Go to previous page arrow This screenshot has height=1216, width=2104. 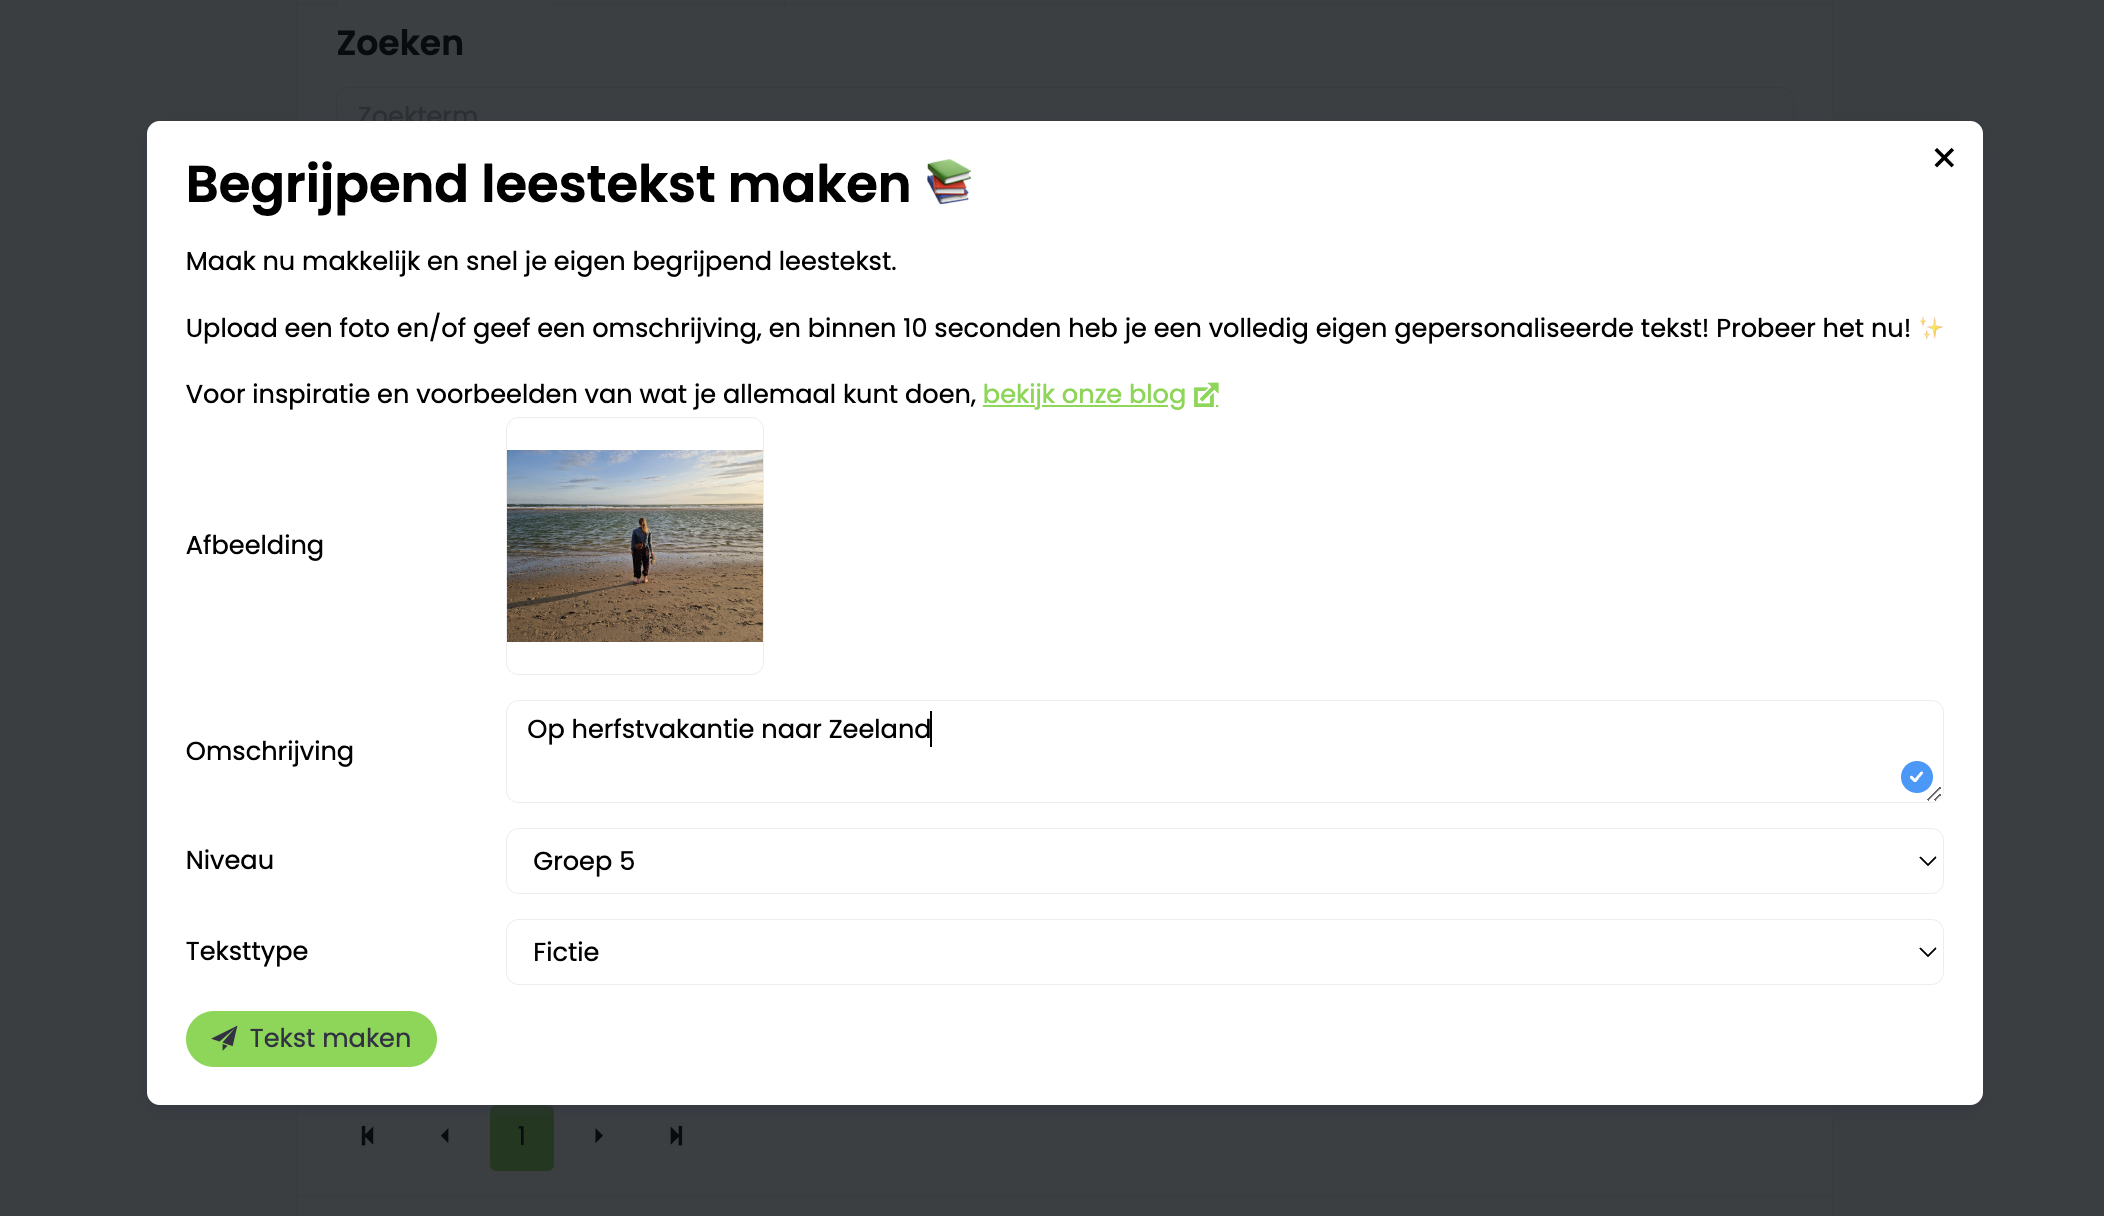click(445, 1135)
